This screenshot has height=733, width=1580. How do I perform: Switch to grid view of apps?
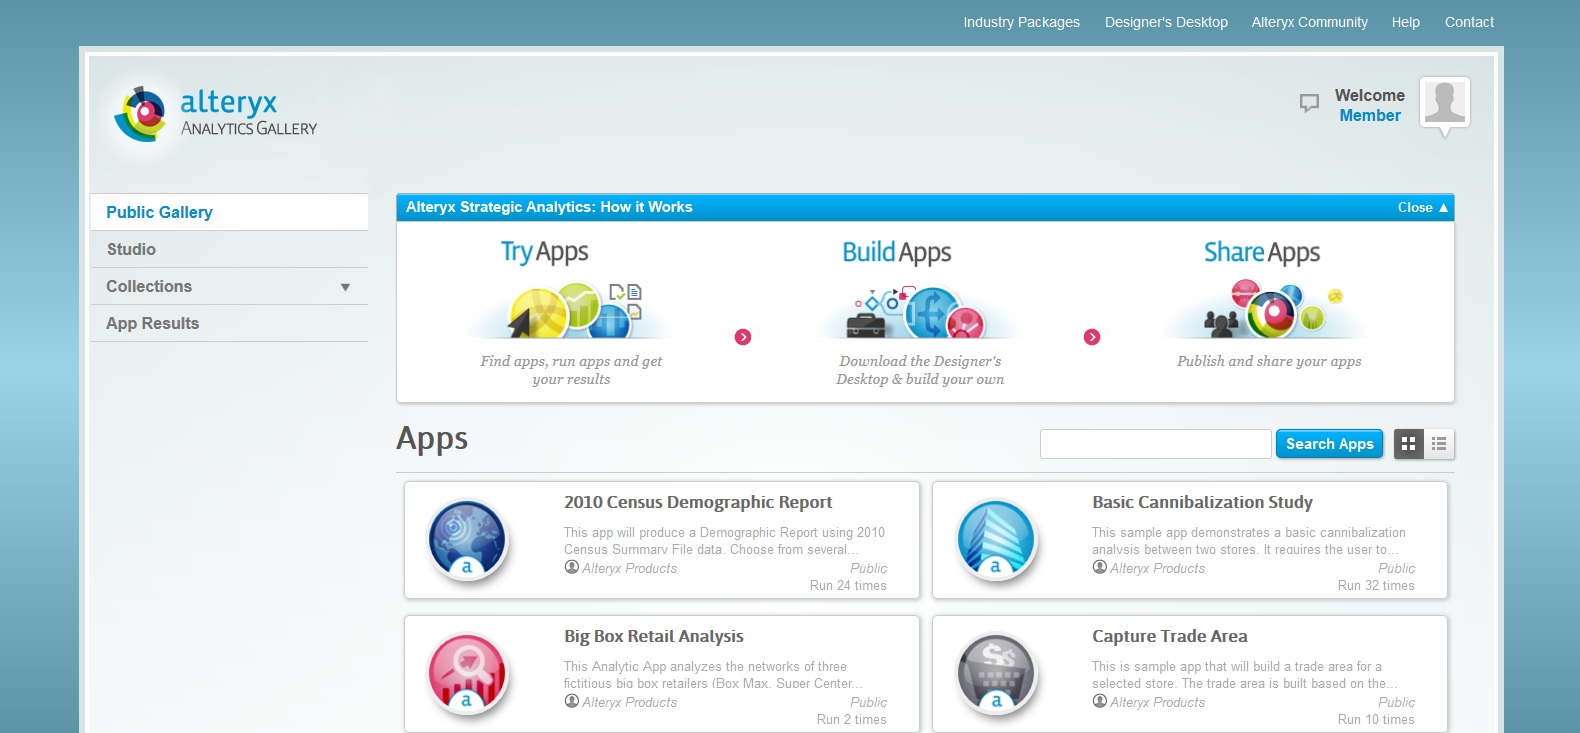coord(1408,444)
